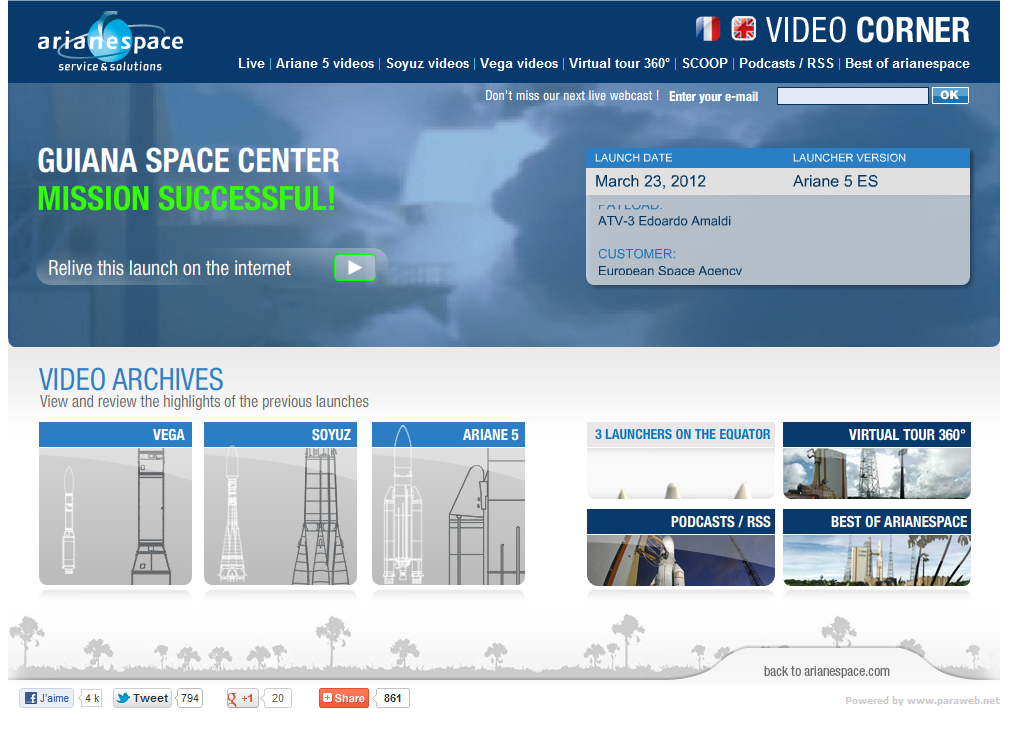Open Ariane 5 videos section
This screenshot has height=738, width=1015.
(x=325, y=63)
